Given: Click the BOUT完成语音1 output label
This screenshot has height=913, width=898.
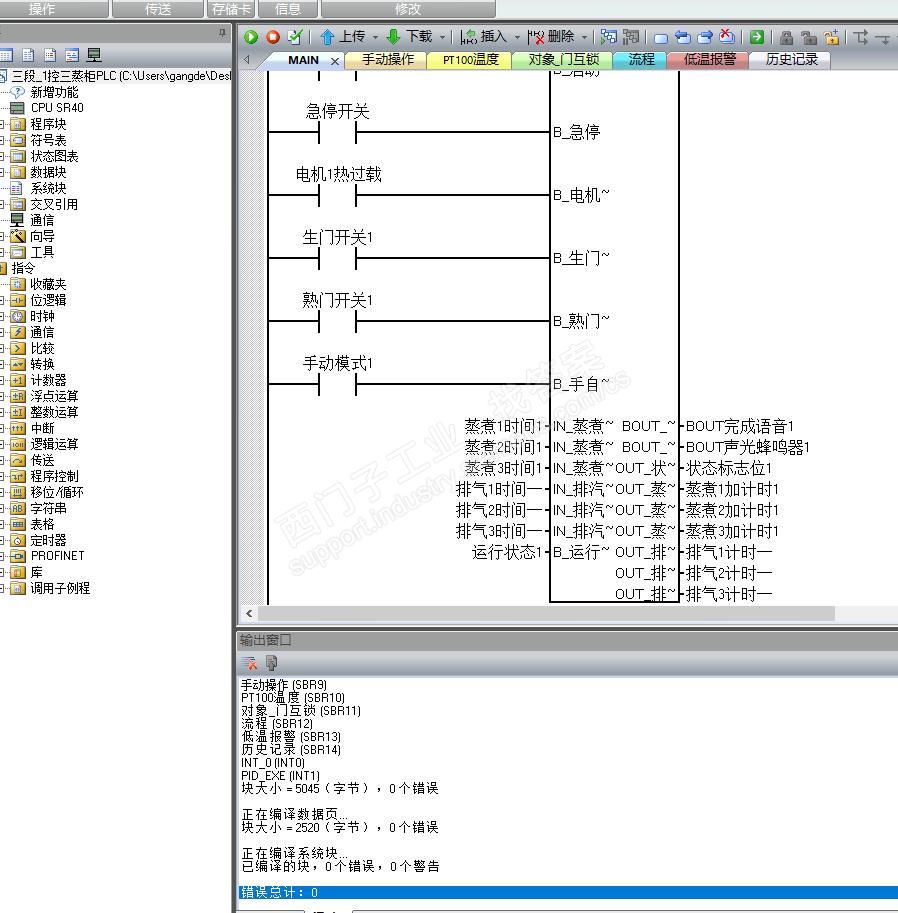Looking at the screenshot, I should pyautogui.click(x=740, y=426).
